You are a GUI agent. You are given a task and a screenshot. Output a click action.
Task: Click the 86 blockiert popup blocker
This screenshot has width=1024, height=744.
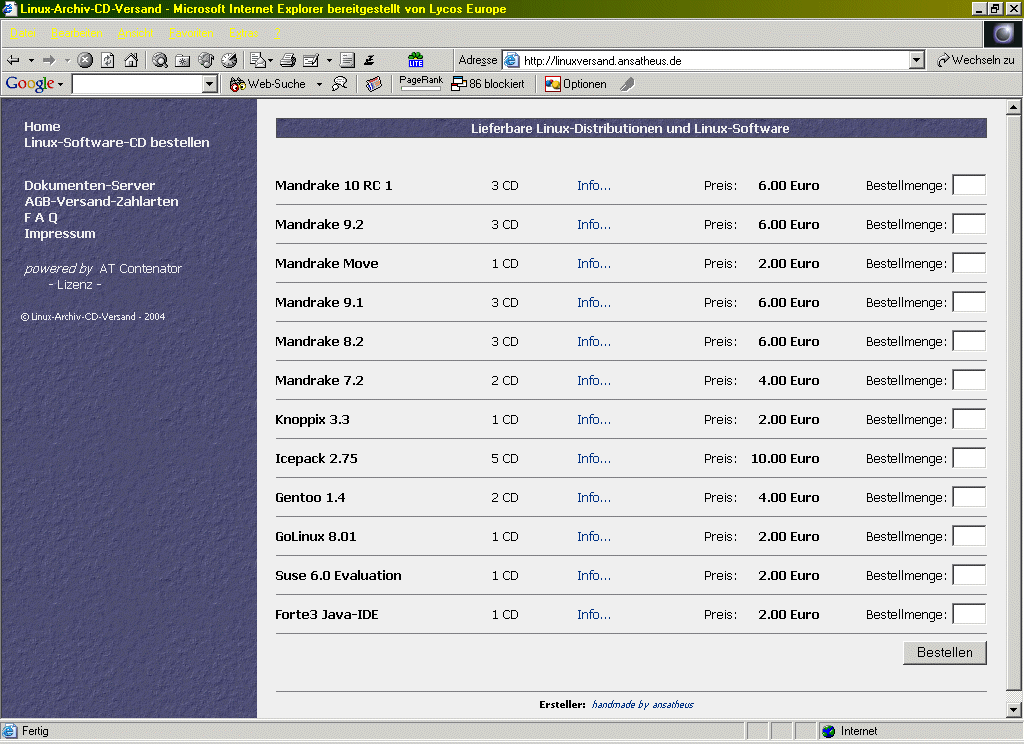[488, 84]
